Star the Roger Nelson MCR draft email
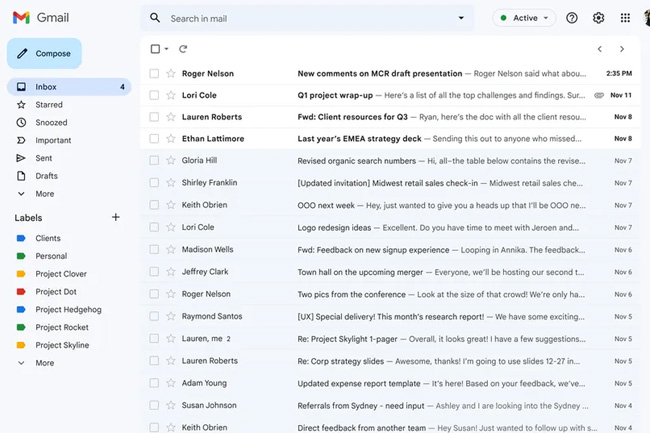Screen dimensions: 650x433 (x=171, y=73)
